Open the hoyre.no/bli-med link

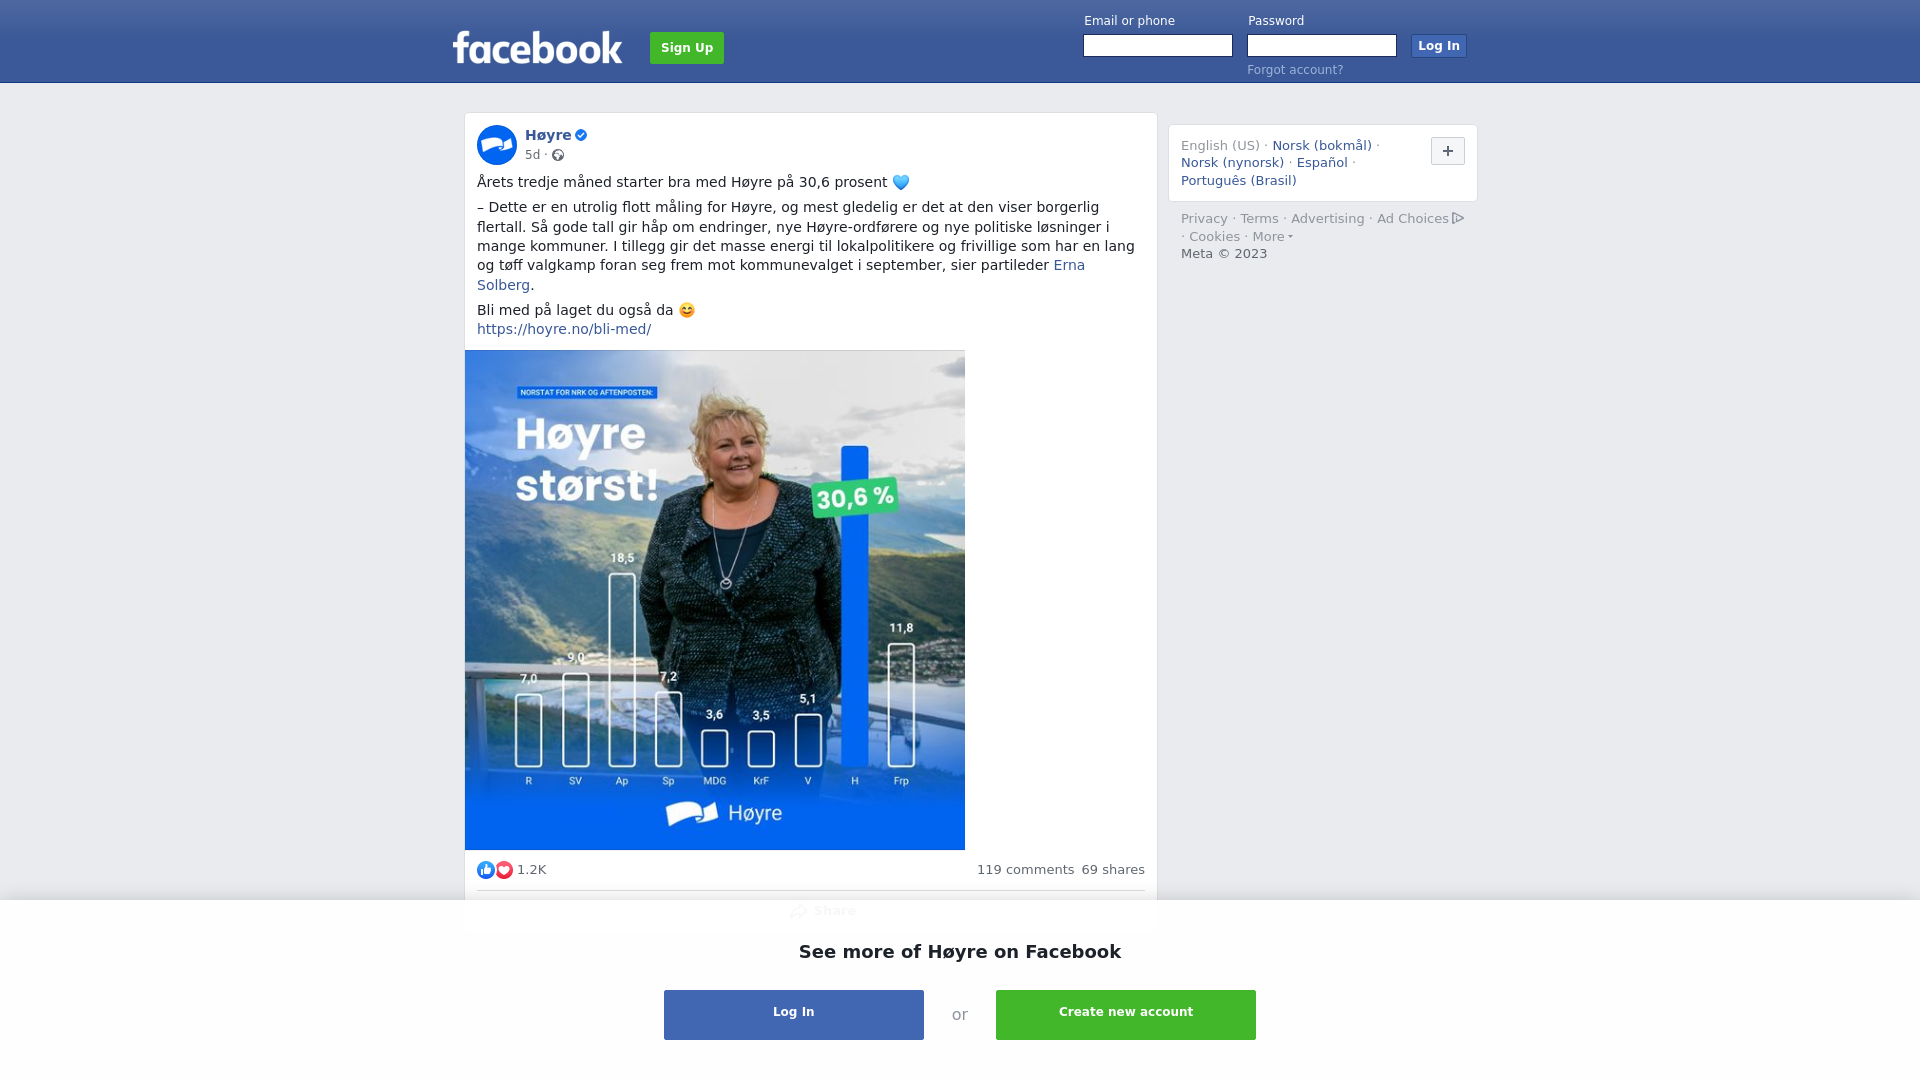click(564, 329)
